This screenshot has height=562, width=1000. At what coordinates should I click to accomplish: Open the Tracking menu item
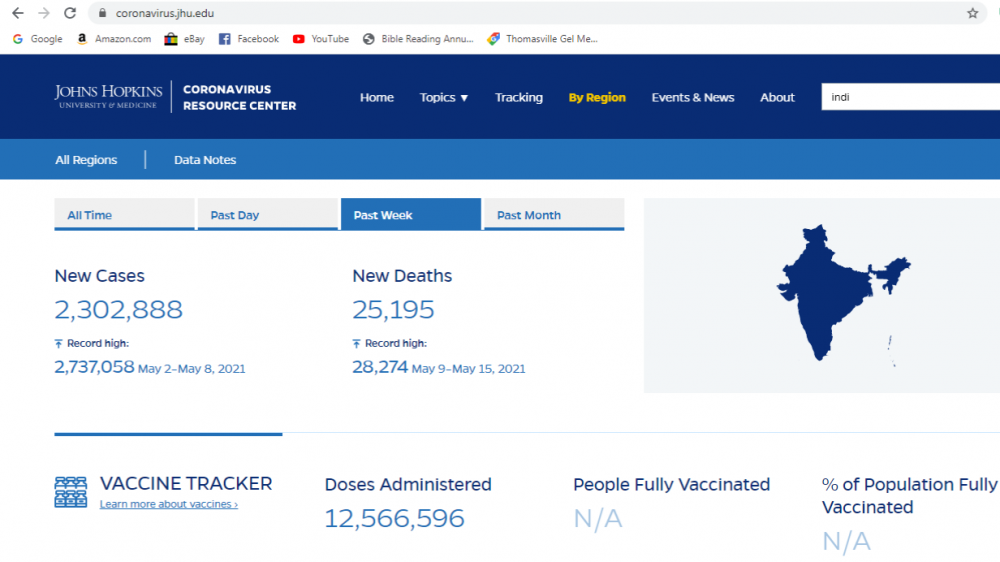point(518,97)
